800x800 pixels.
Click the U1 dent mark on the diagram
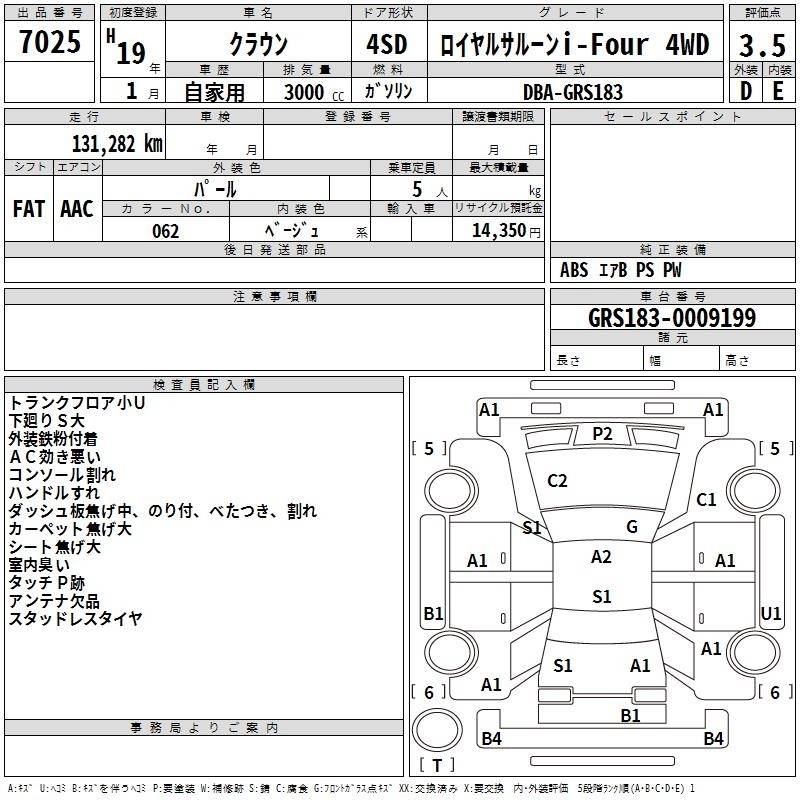point(771,613)
